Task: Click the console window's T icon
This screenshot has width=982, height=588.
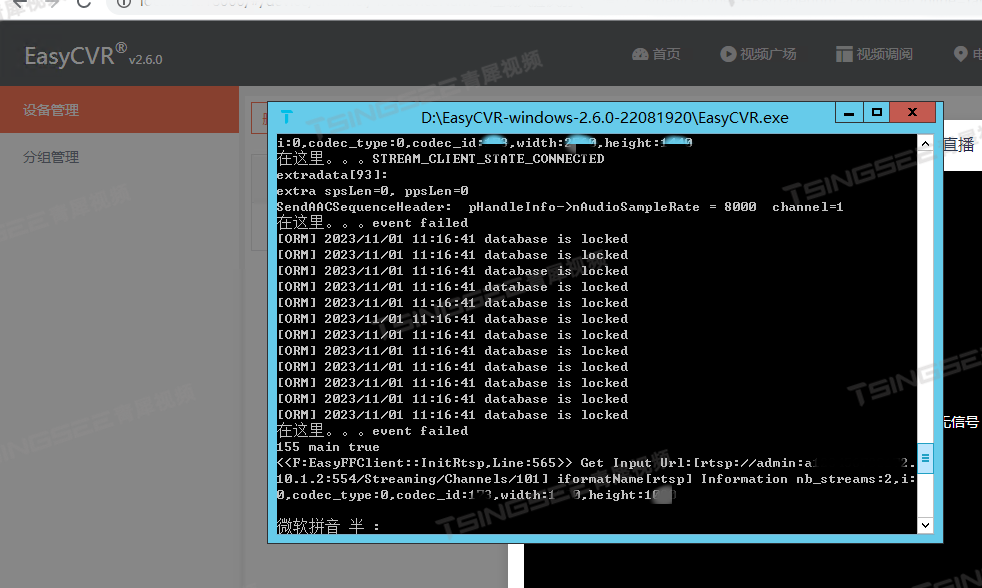Action: [x=287, y=117]
